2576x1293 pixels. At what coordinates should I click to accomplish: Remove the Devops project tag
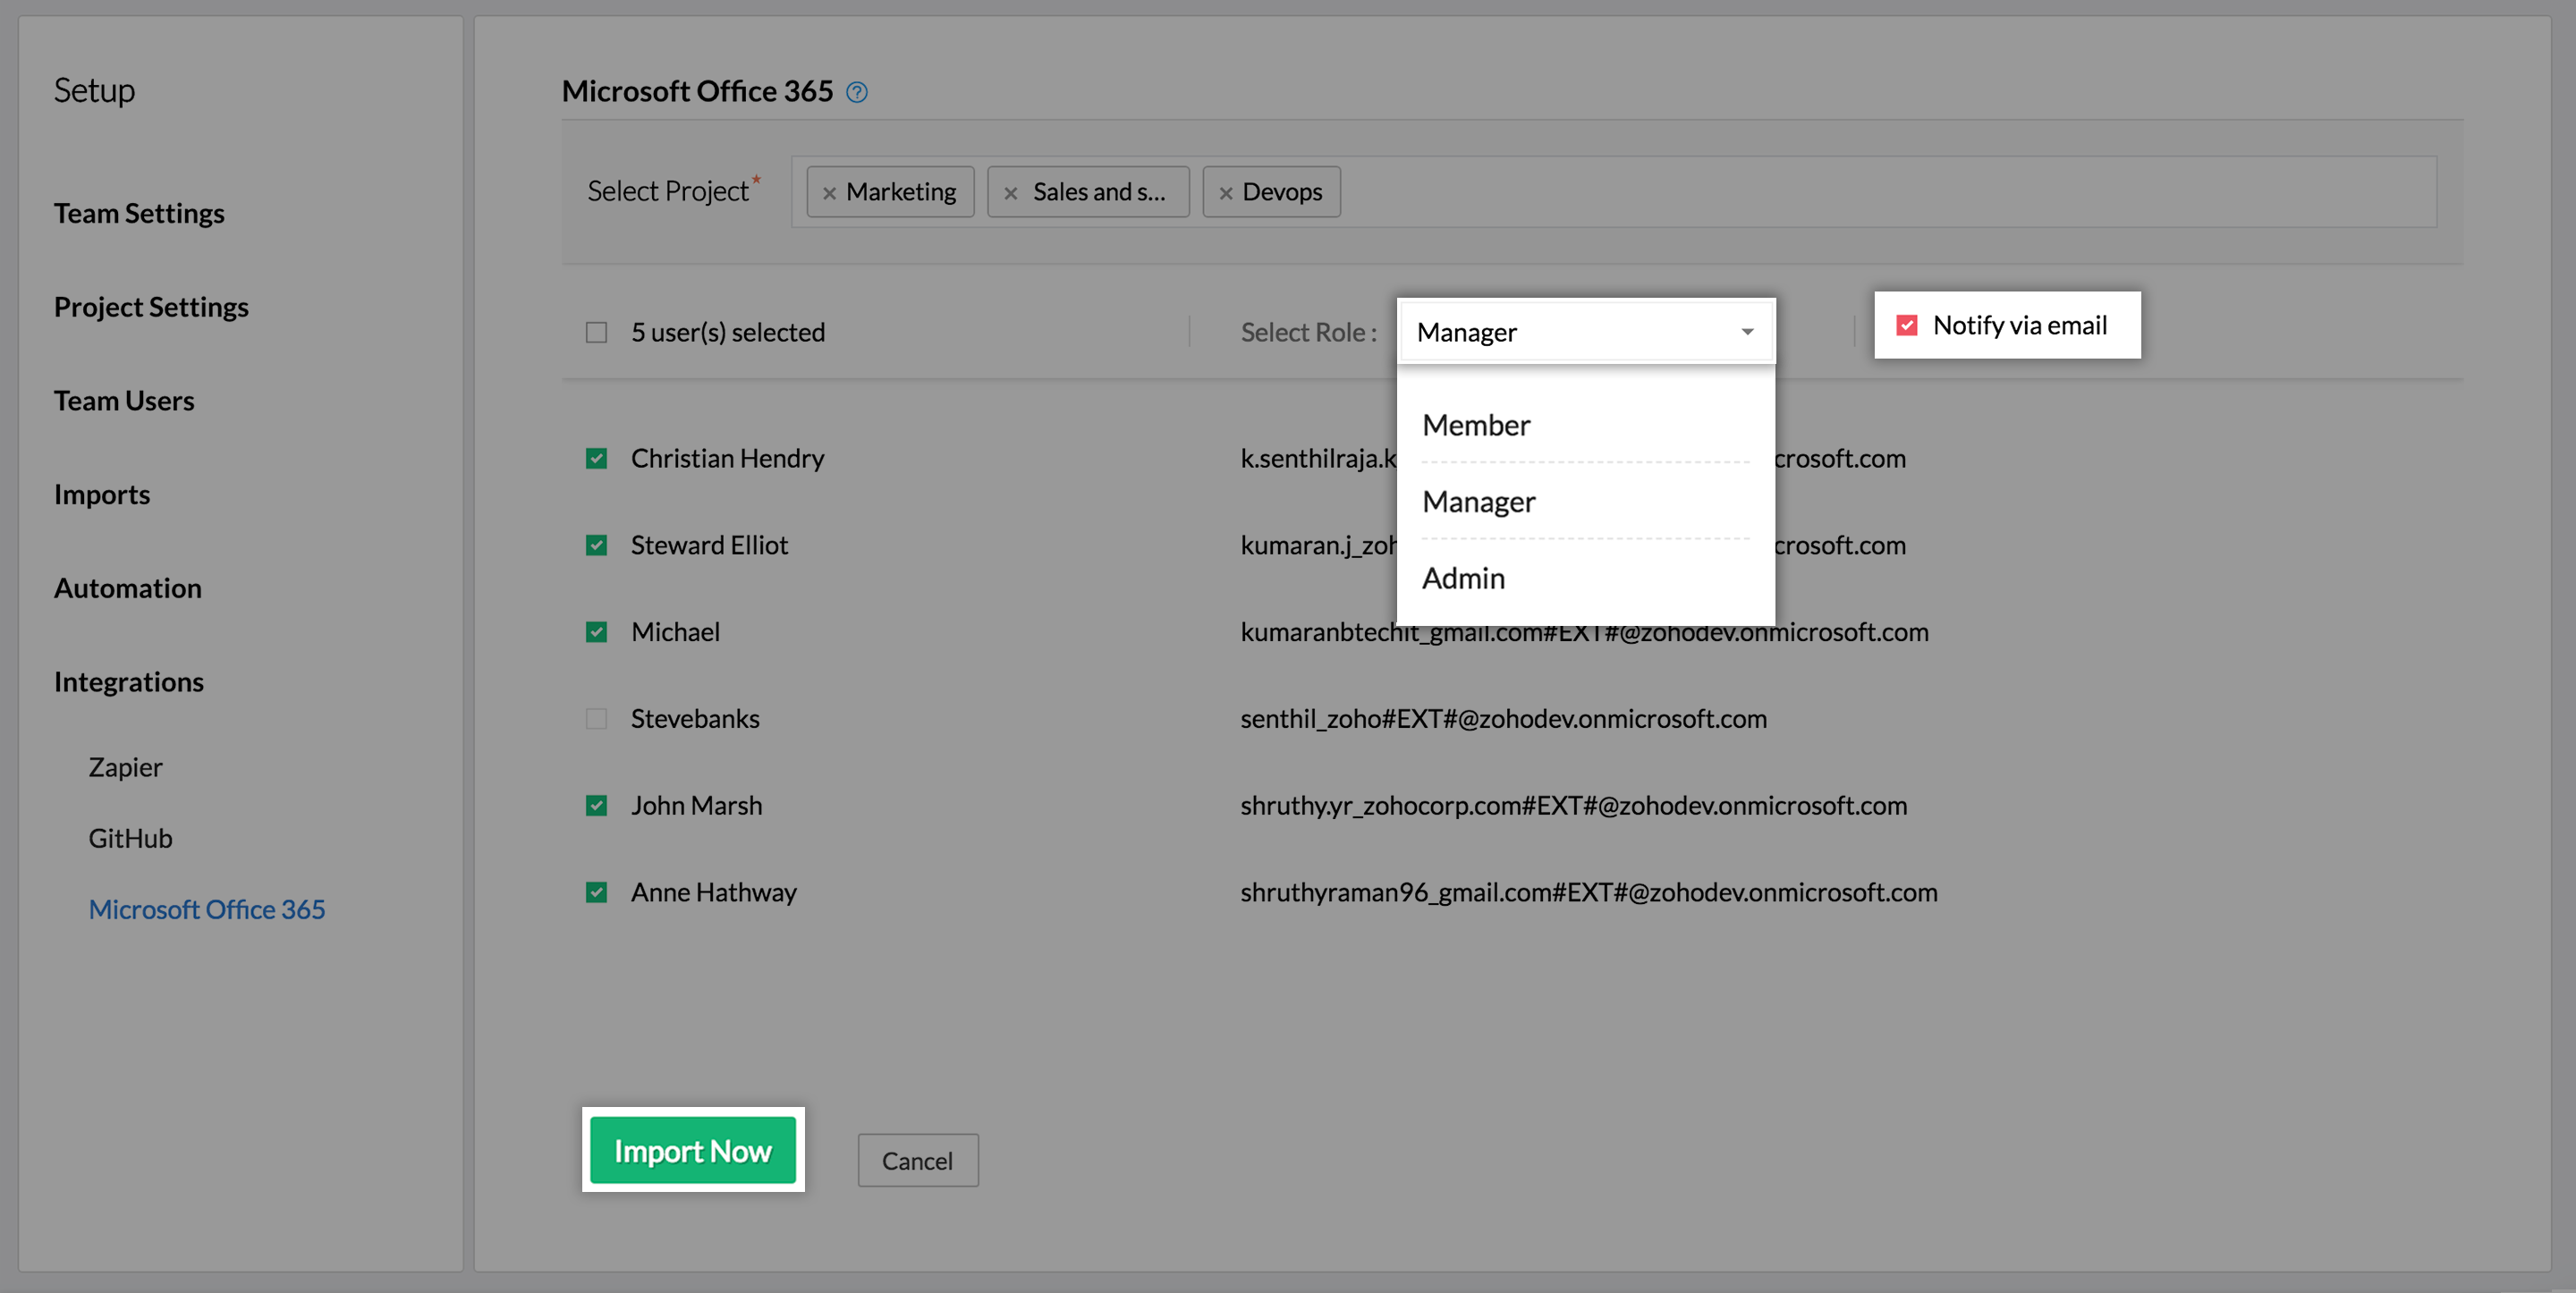click(x=1225, y=193)
